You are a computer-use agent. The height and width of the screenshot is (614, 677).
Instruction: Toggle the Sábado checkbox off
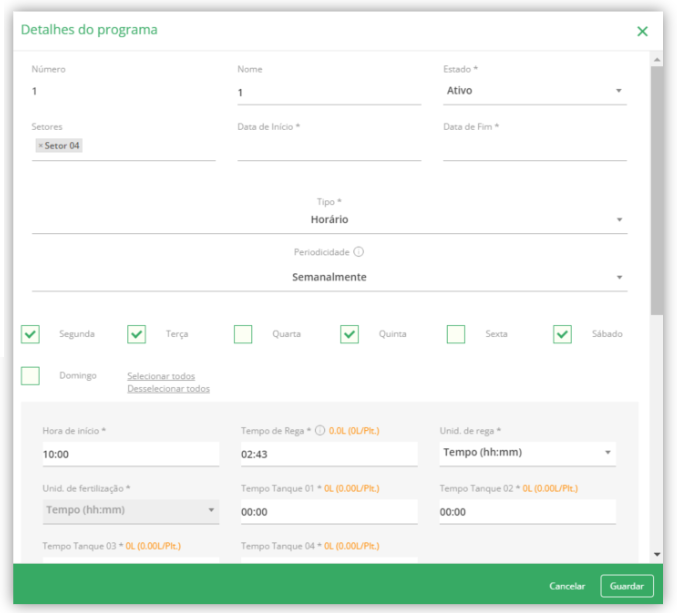click(562, 334)
